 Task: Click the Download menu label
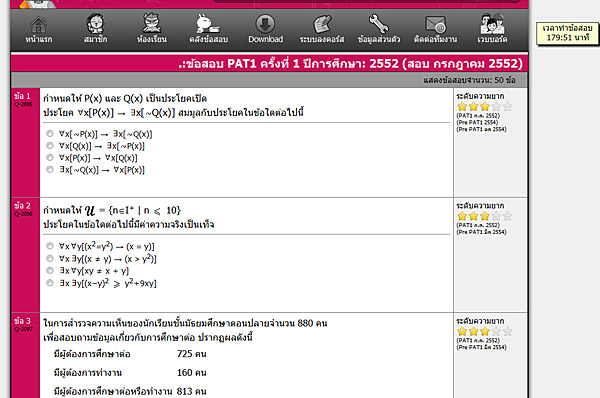tap(266, 39)
